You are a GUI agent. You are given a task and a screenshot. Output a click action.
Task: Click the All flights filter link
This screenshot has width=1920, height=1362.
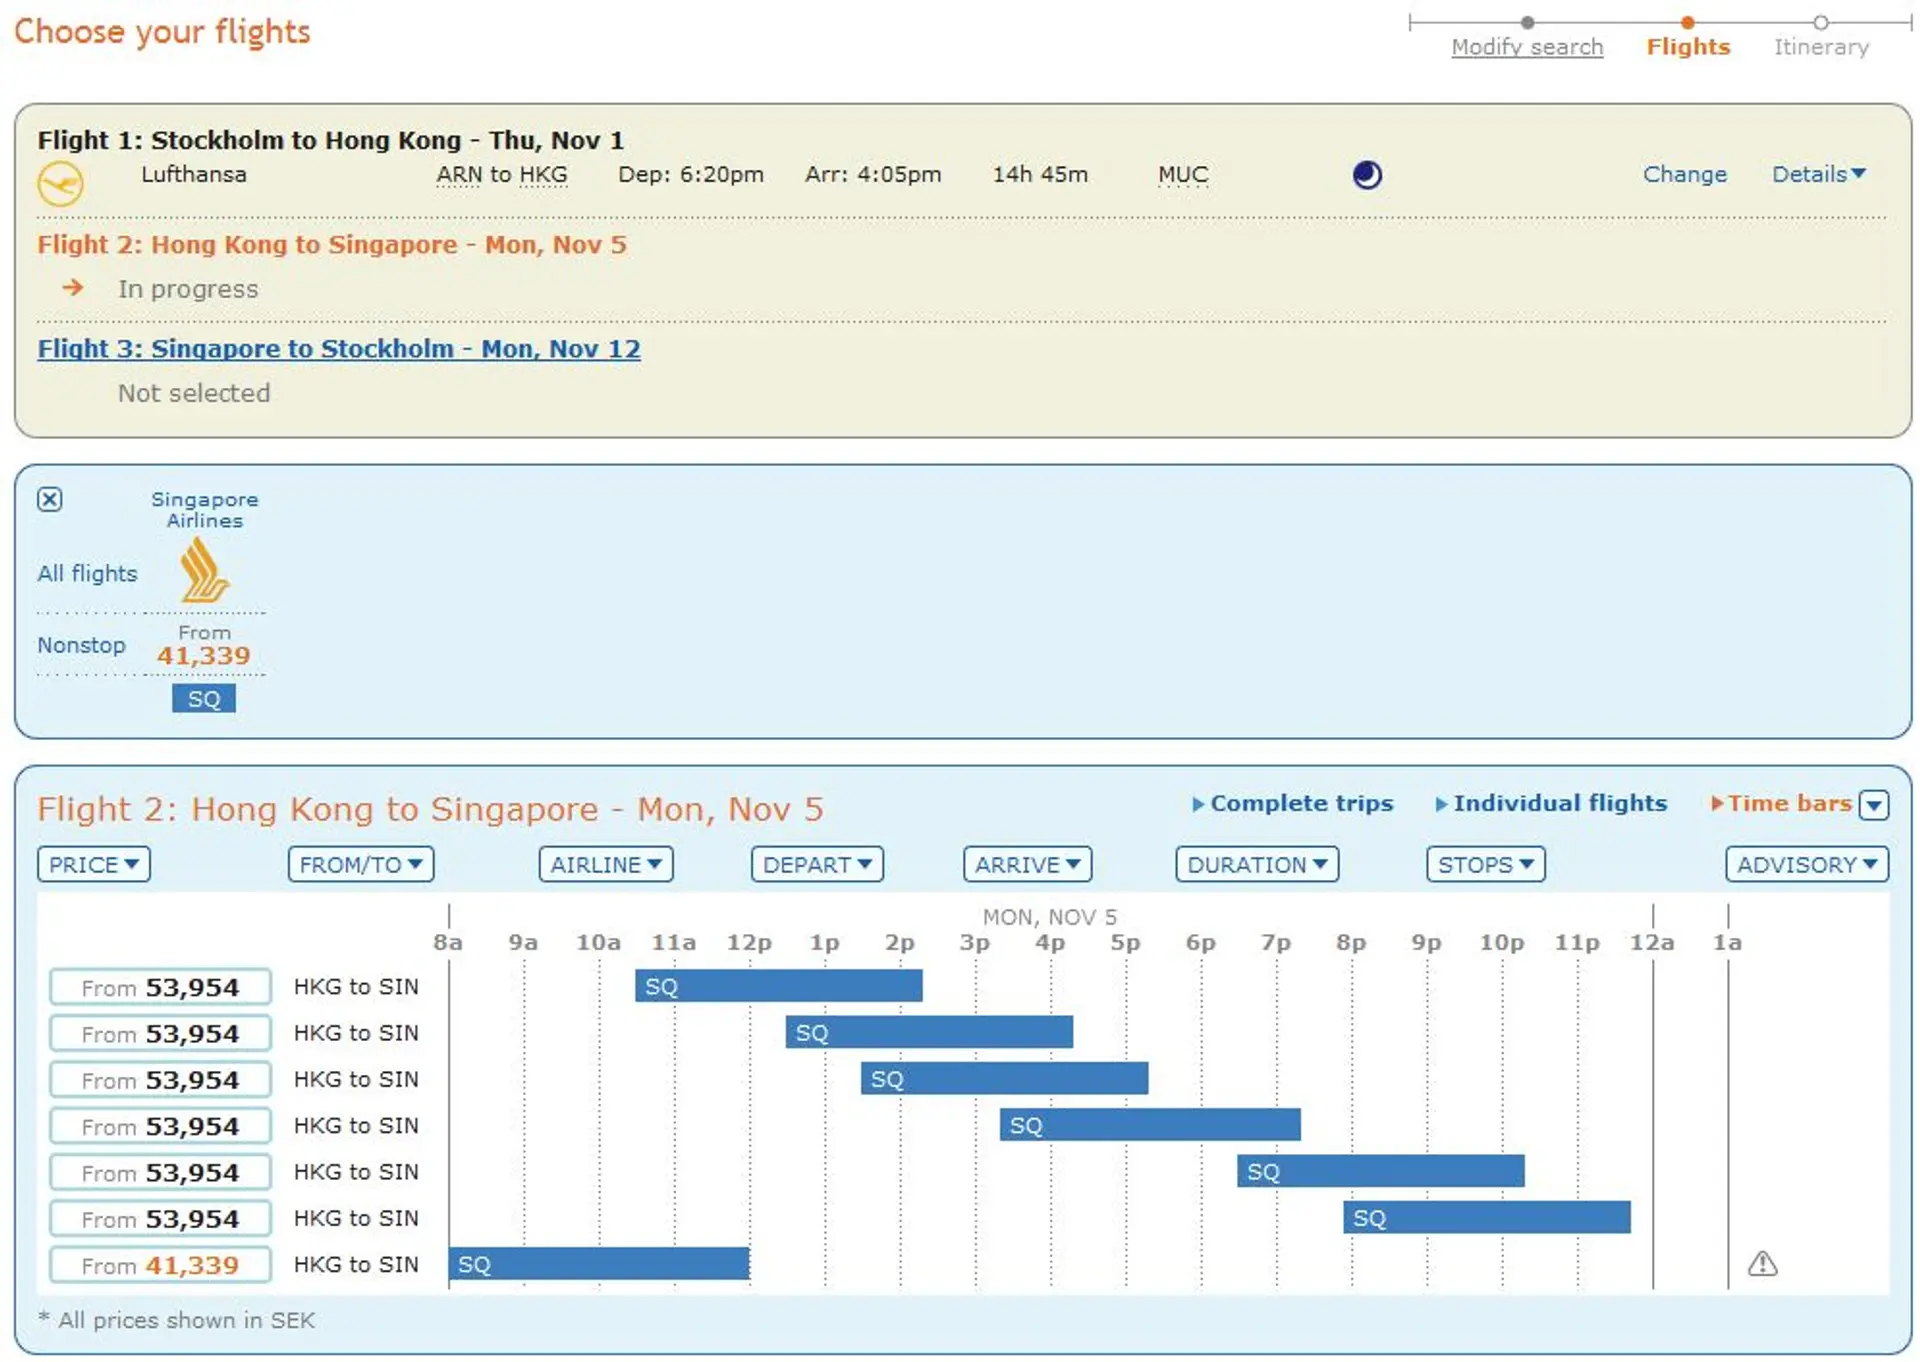coord(87,573)
